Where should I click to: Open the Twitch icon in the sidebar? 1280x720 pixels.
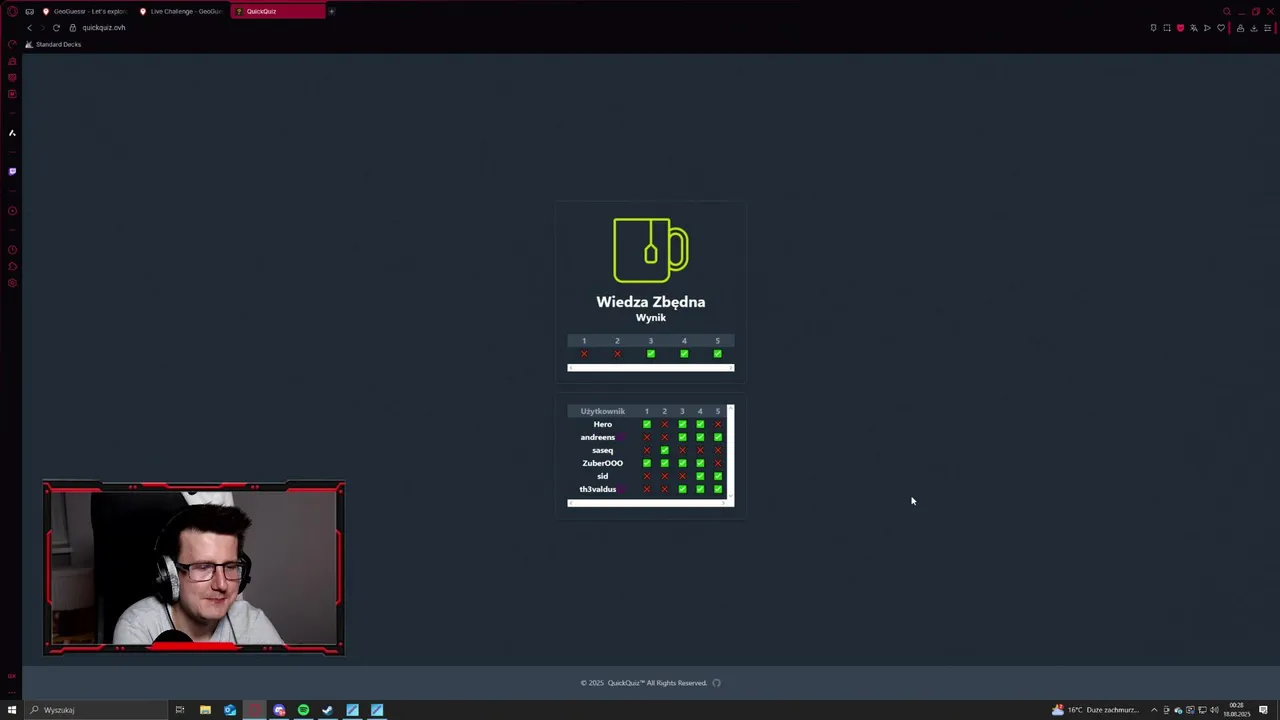click(12, 171)
